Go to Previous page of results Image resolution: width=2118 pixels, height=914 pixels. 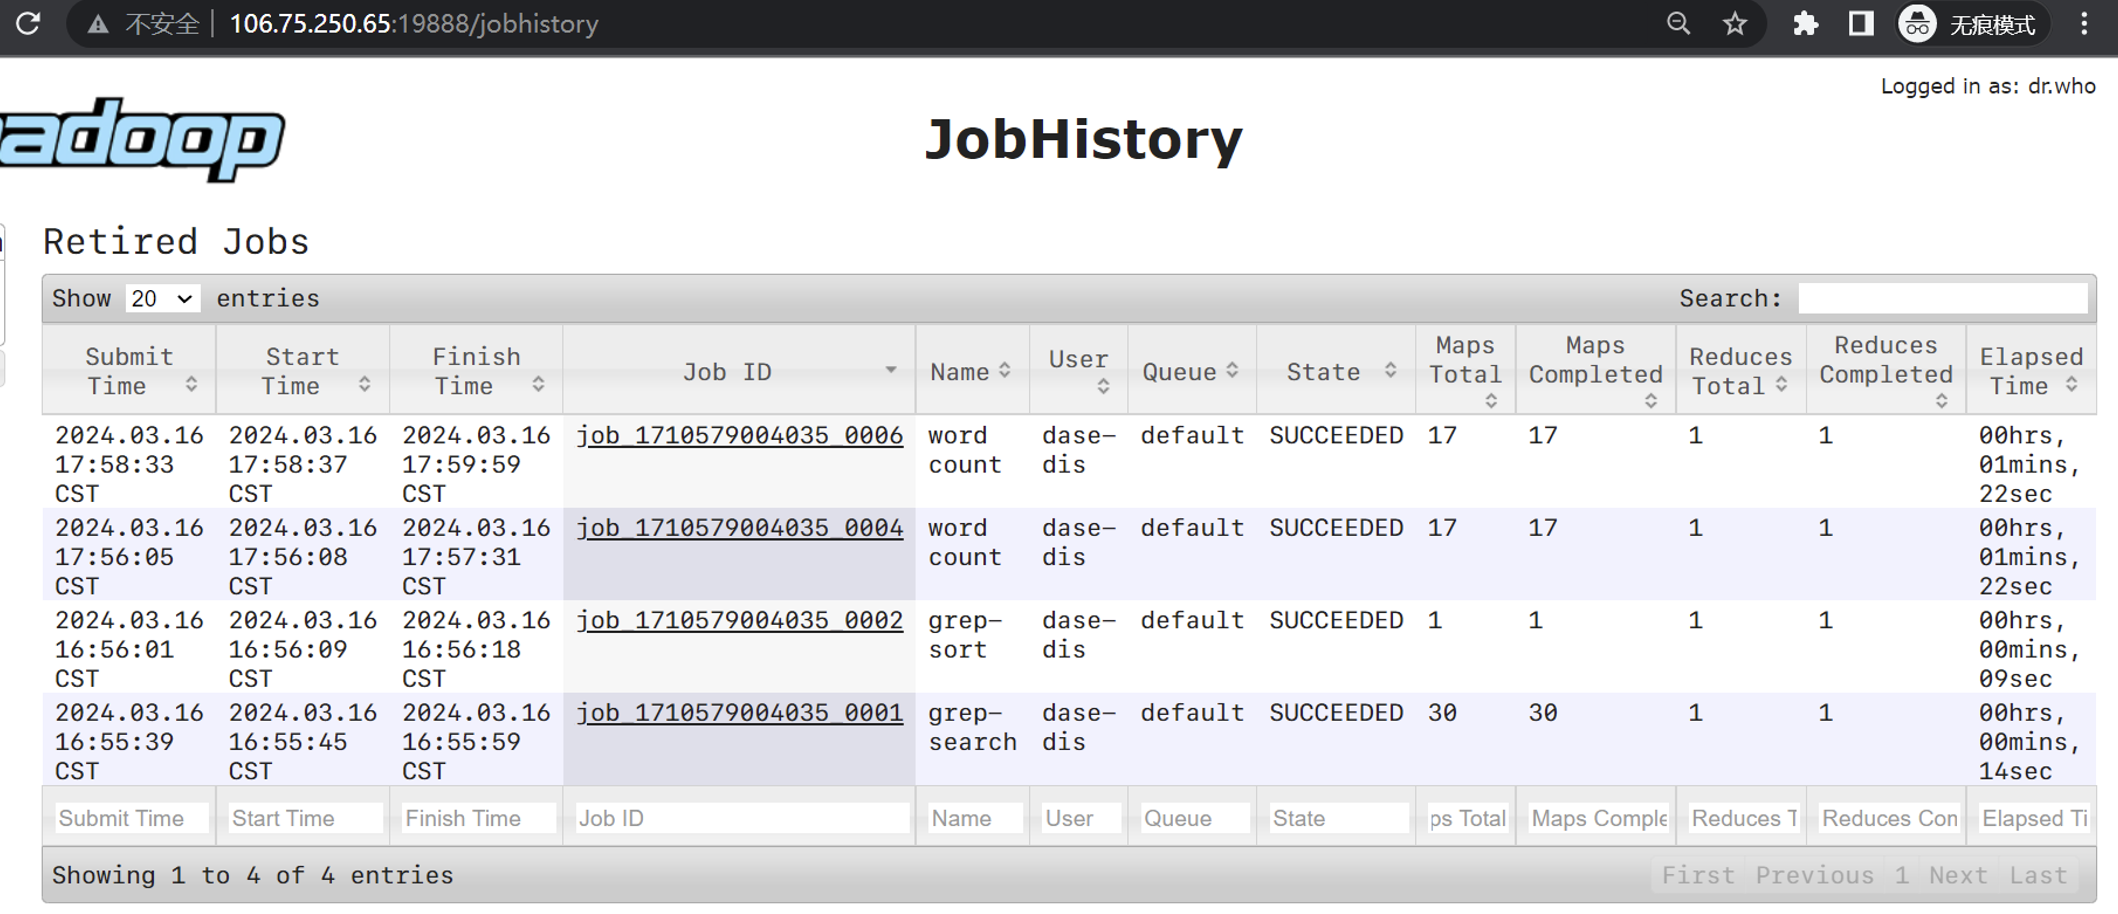1815,876
